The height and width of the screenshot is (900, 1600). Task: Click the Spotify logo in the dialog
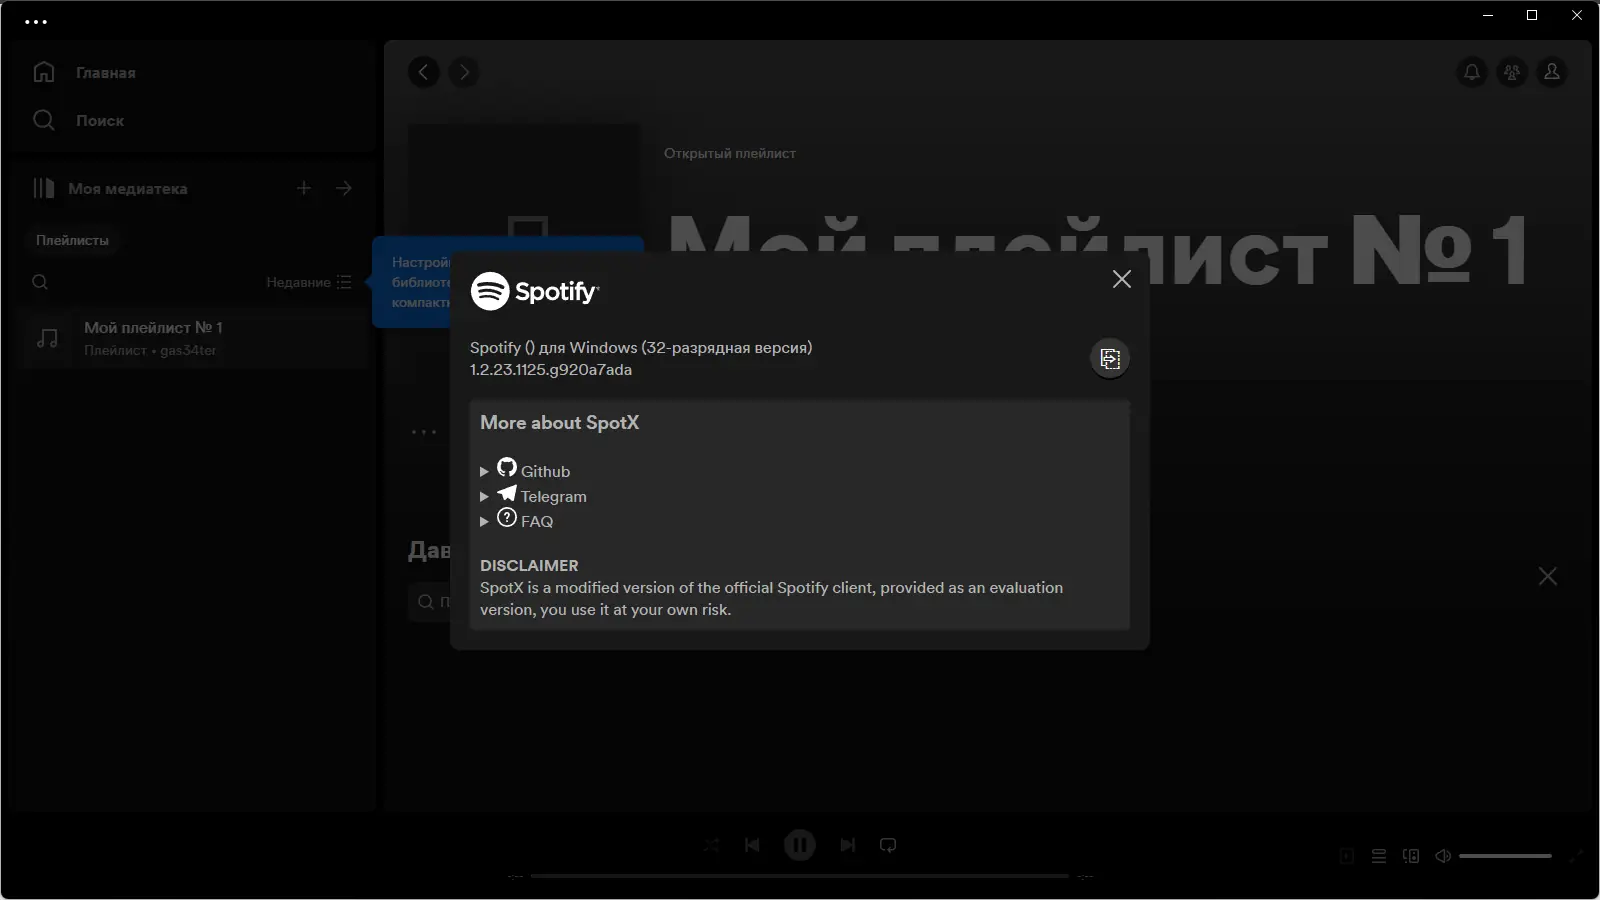point(537,292)
